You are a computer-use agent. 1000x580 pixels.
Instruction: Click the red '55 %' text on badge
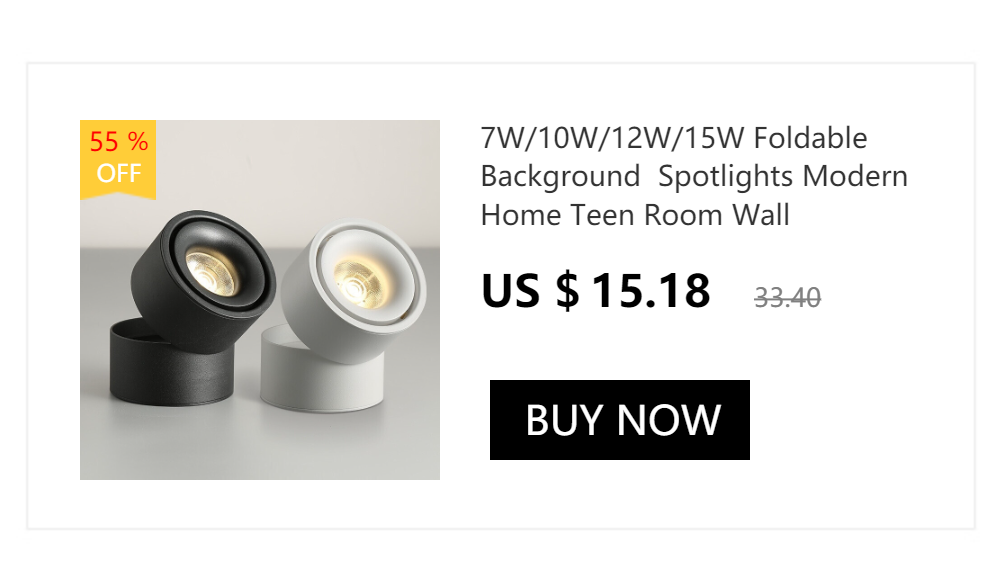[x=119, y=142]
